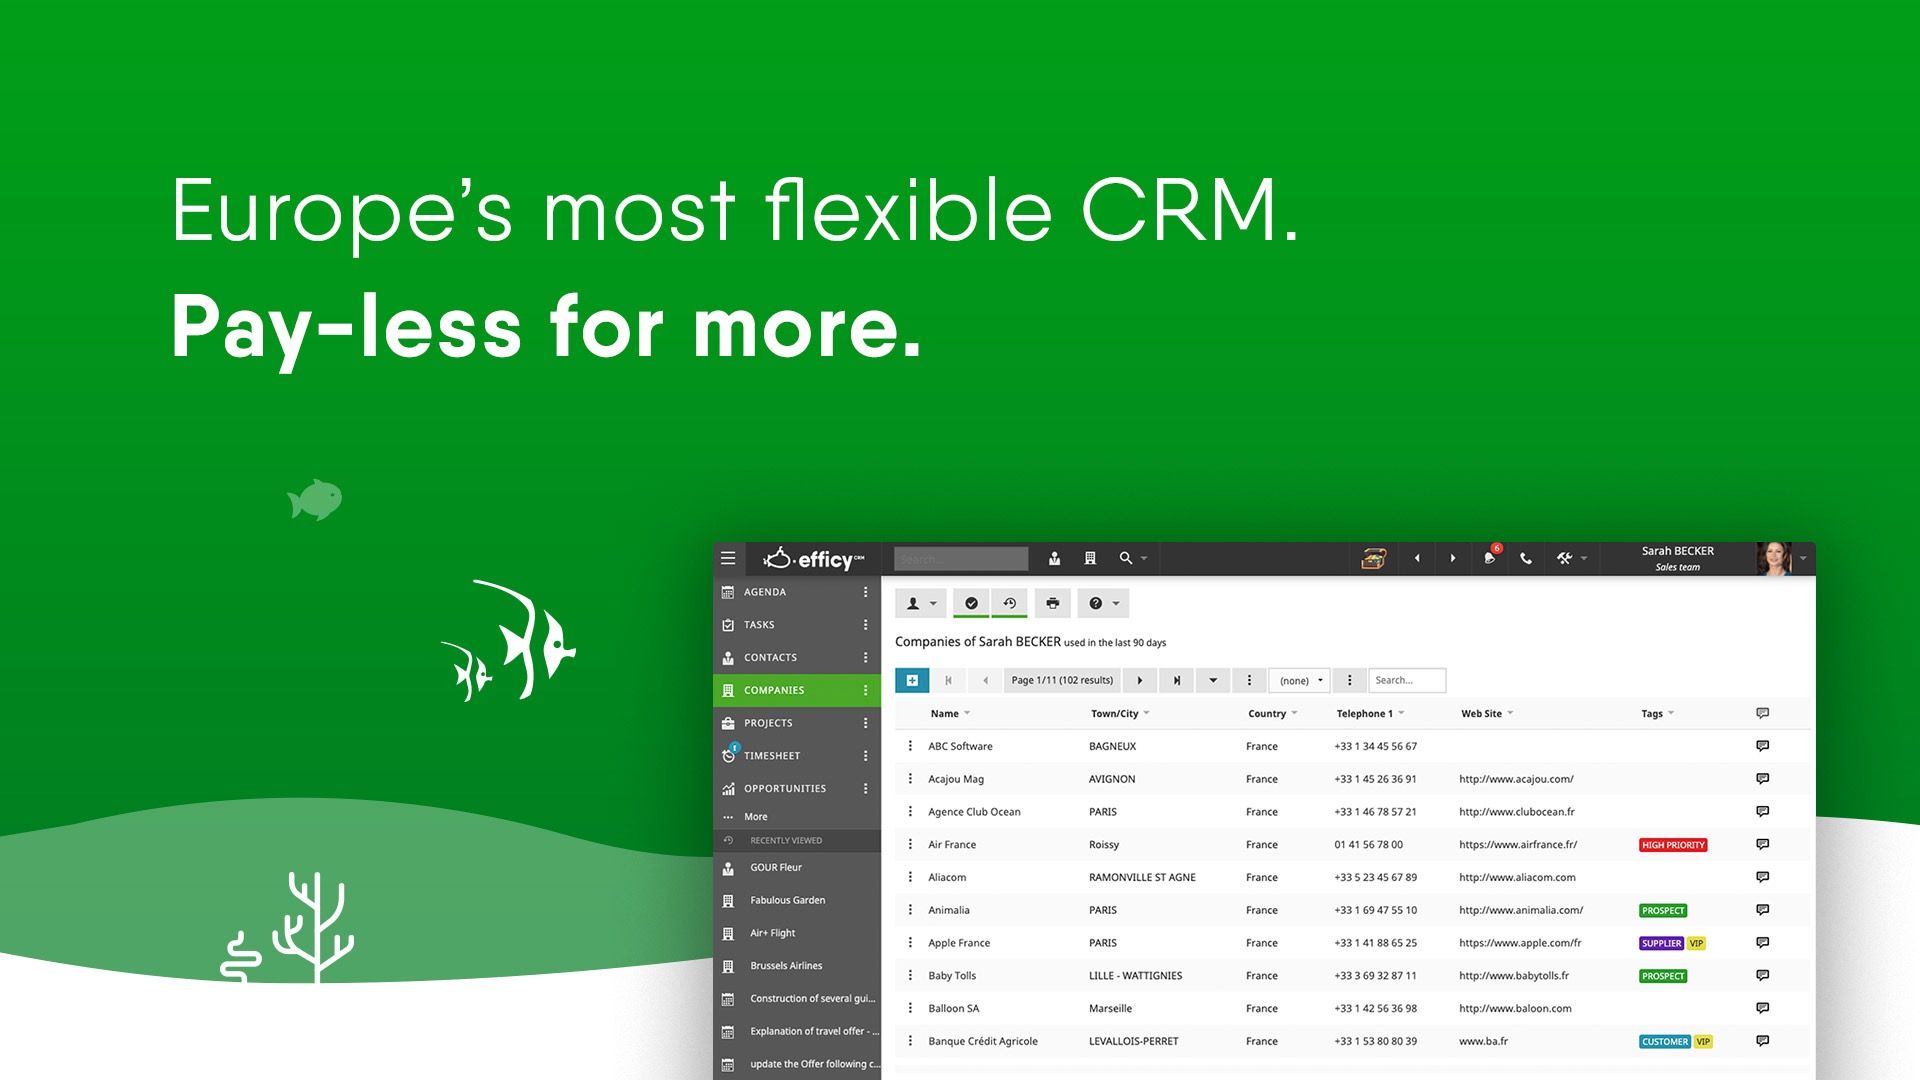Screen dimensions: 1920x1080
Task: Open the tools wrench dropdown
Action: point(1571,559)
